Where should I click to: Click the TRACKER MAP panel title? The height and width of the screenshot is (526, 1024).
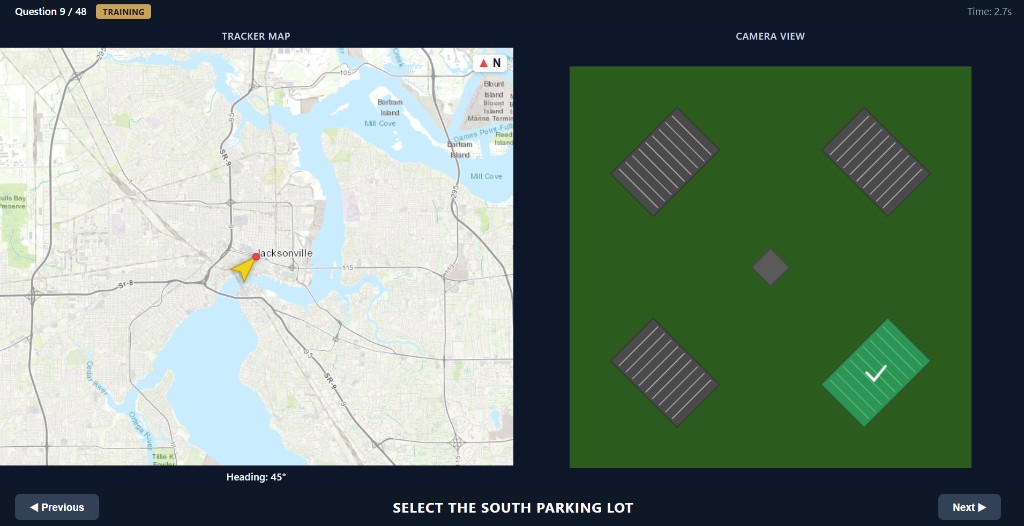pos(256,36)
